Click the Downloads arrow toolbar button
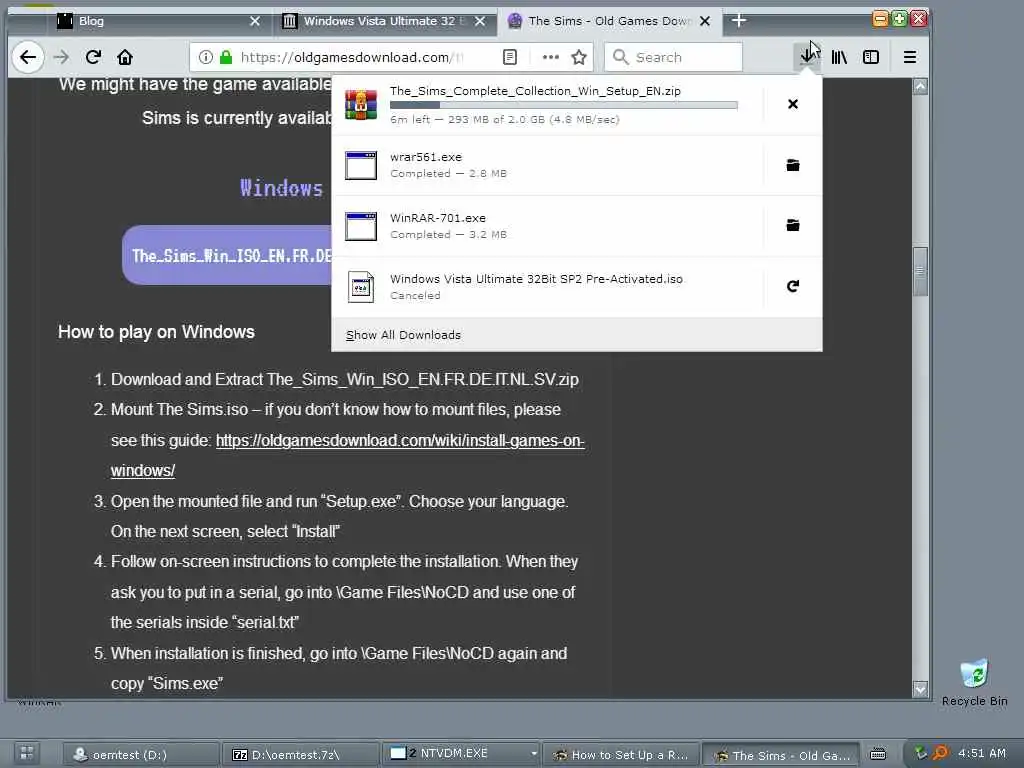1024x768 pixels. coord(808,57)
